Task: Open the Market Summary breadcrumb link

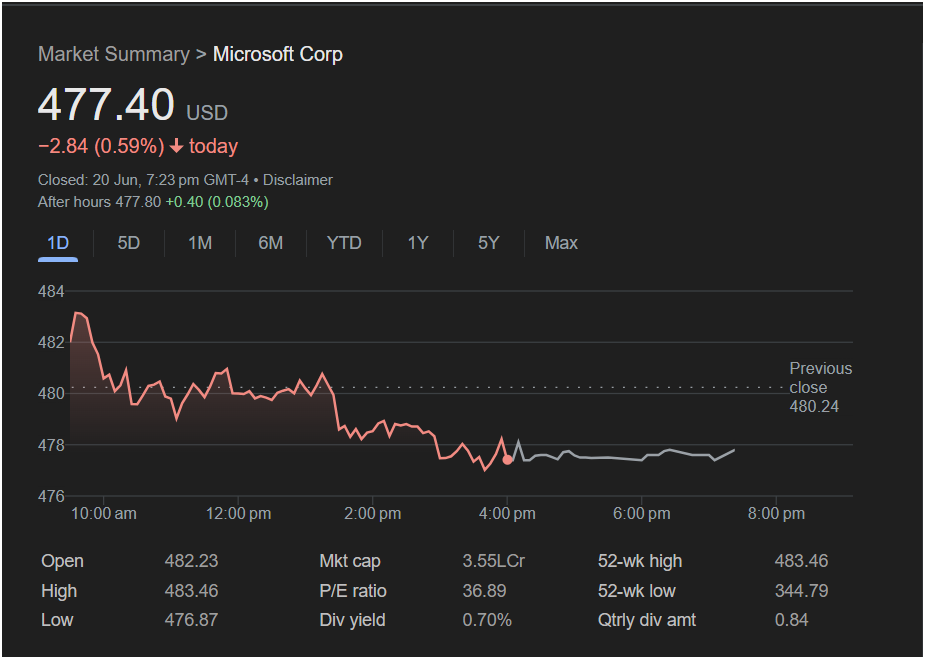Action: pyautogui.click(x=114, y=54)
